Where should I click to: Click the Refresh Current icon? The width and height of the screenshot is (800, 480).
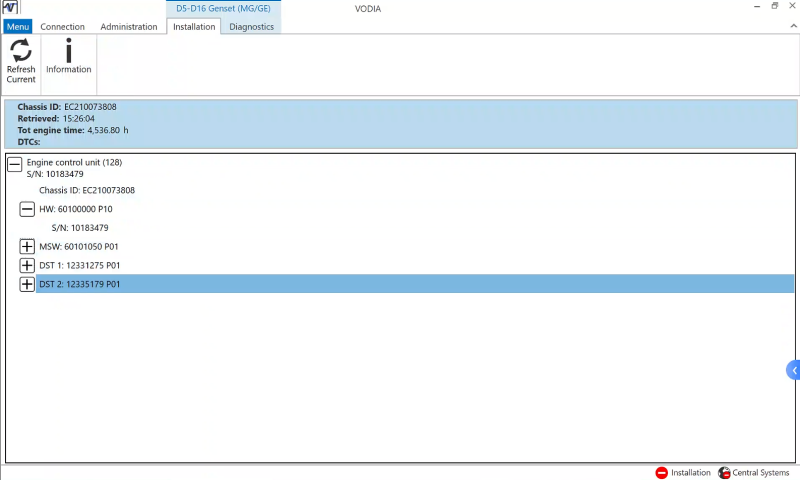point(21,52)
